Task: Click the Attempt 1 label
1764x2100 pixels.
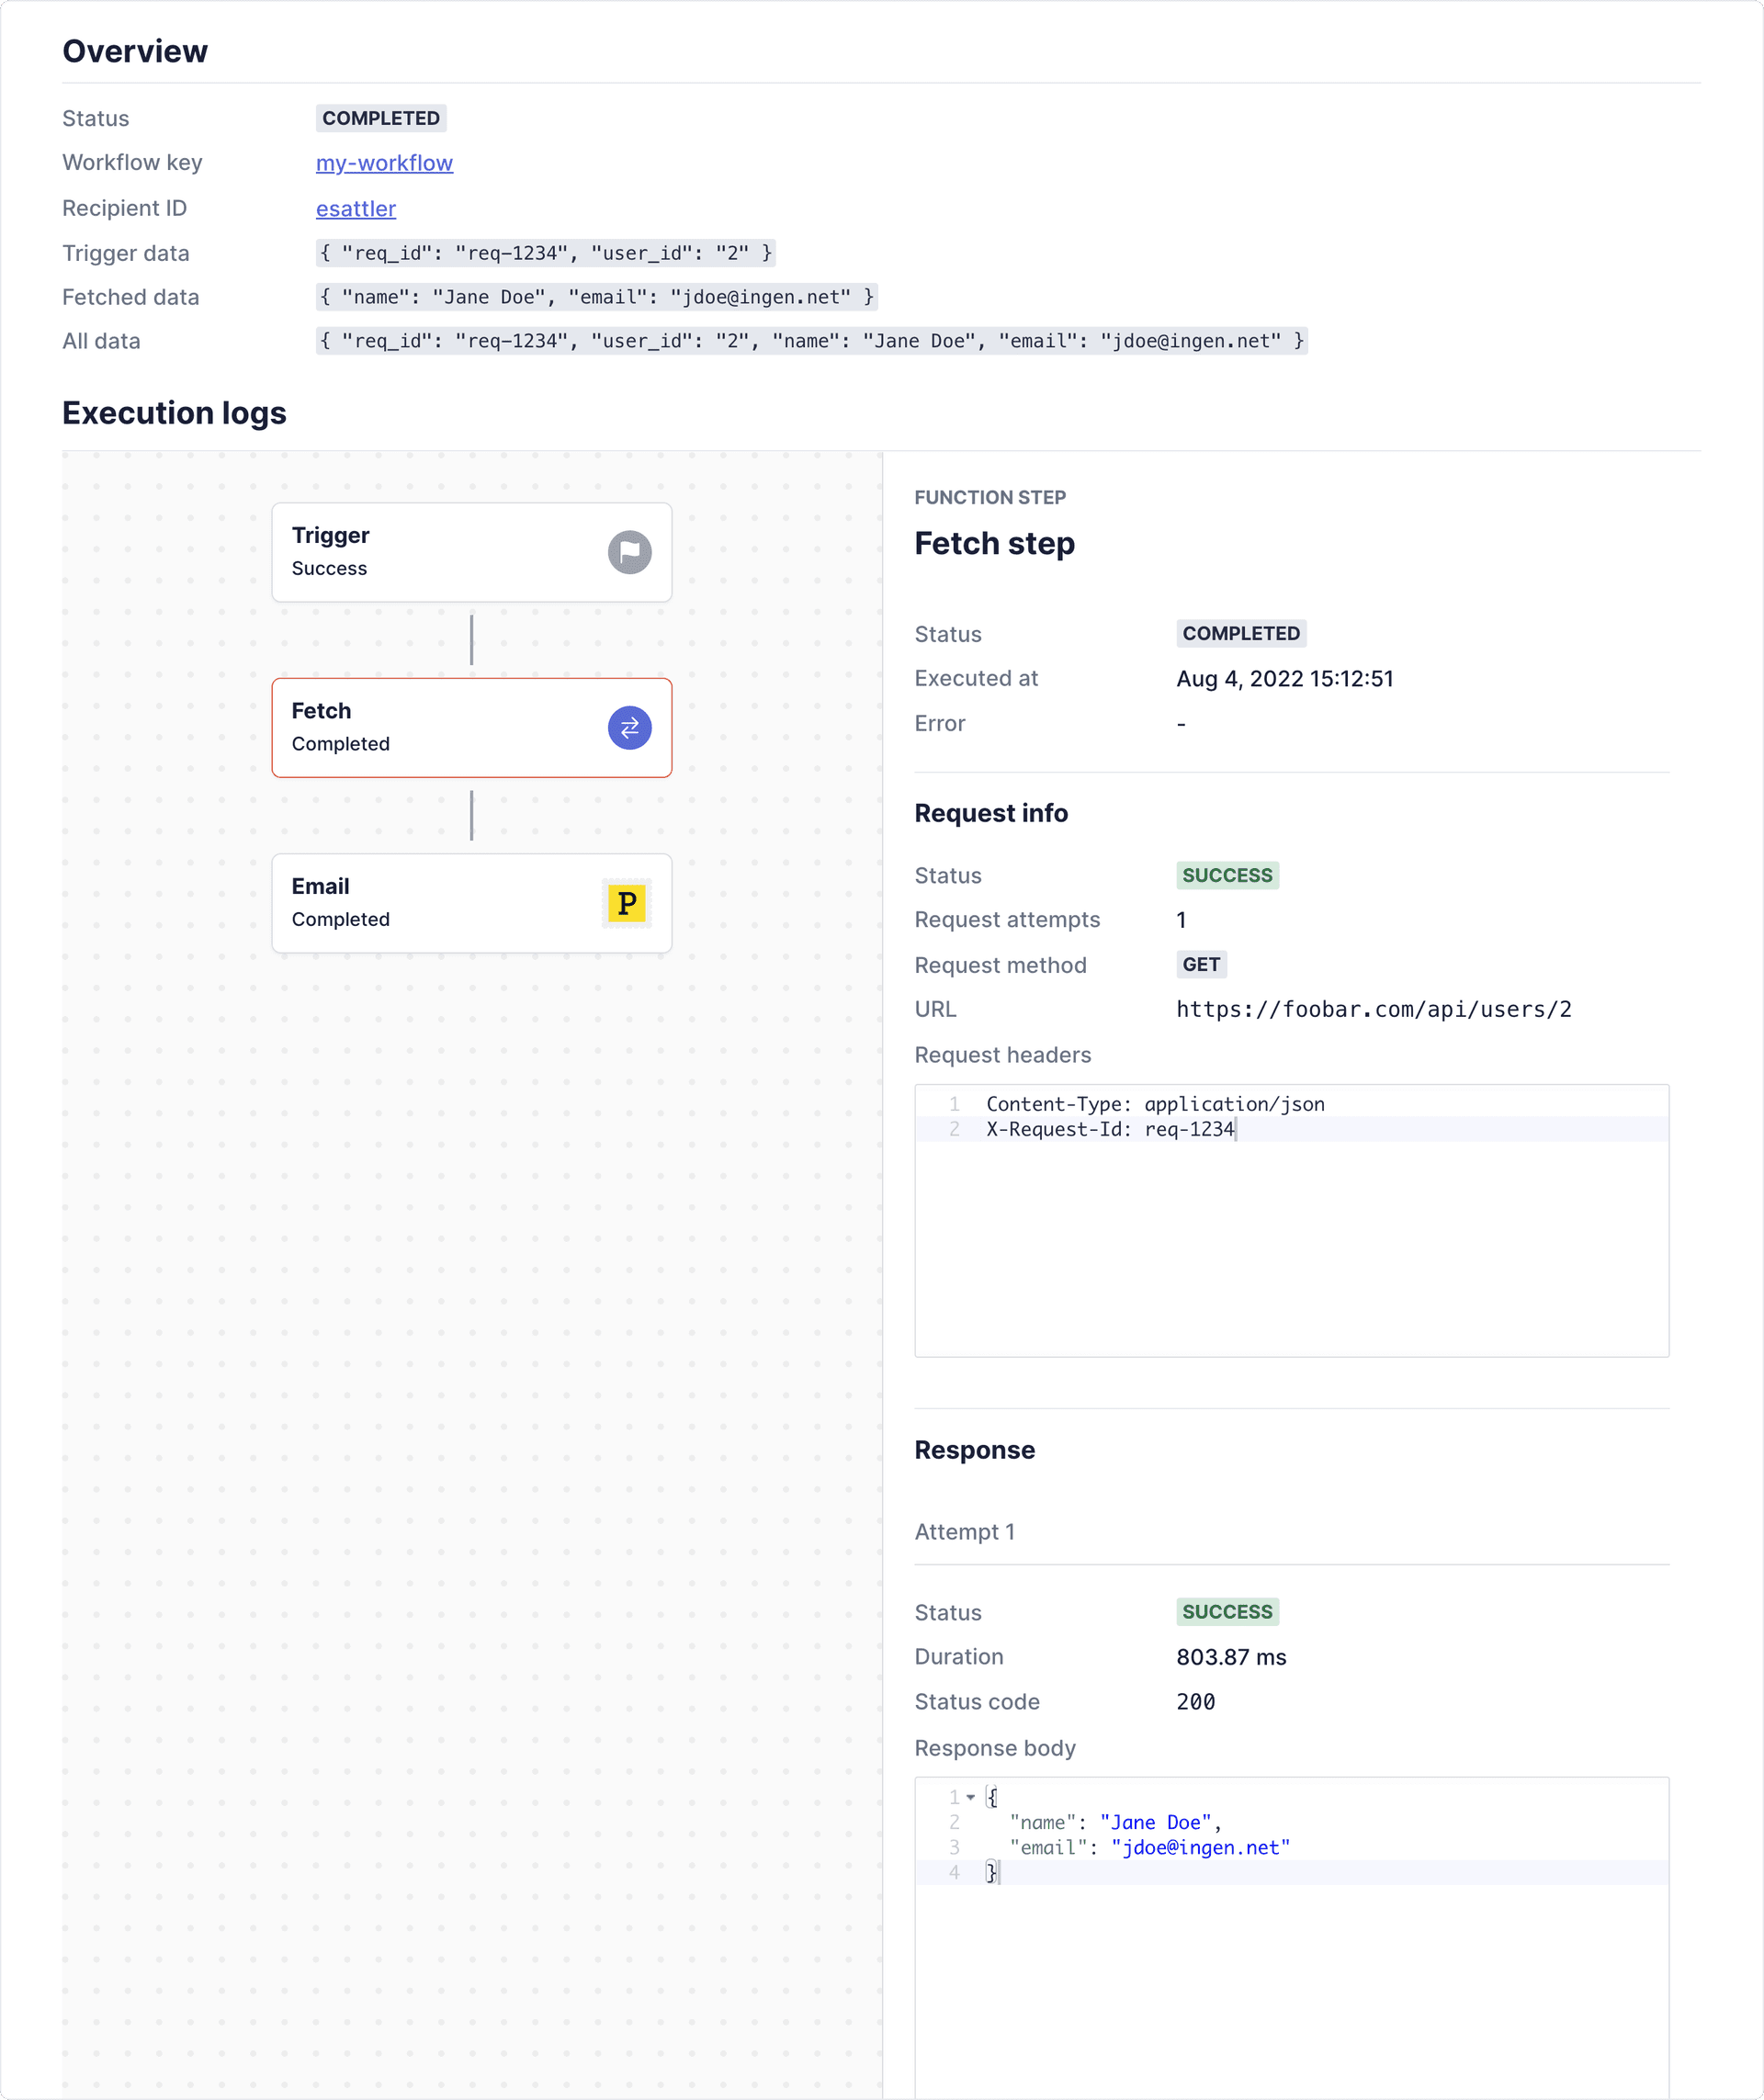Action: [x=964, y=1532]
